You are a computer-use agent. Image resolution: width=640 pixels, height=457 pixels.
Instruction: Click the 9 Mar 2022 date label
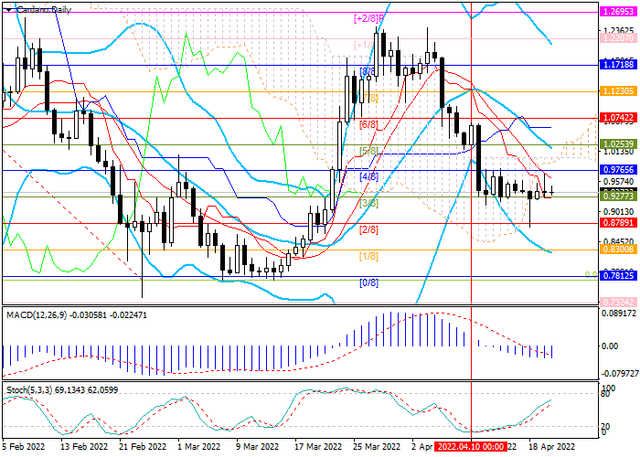(258, 446)
